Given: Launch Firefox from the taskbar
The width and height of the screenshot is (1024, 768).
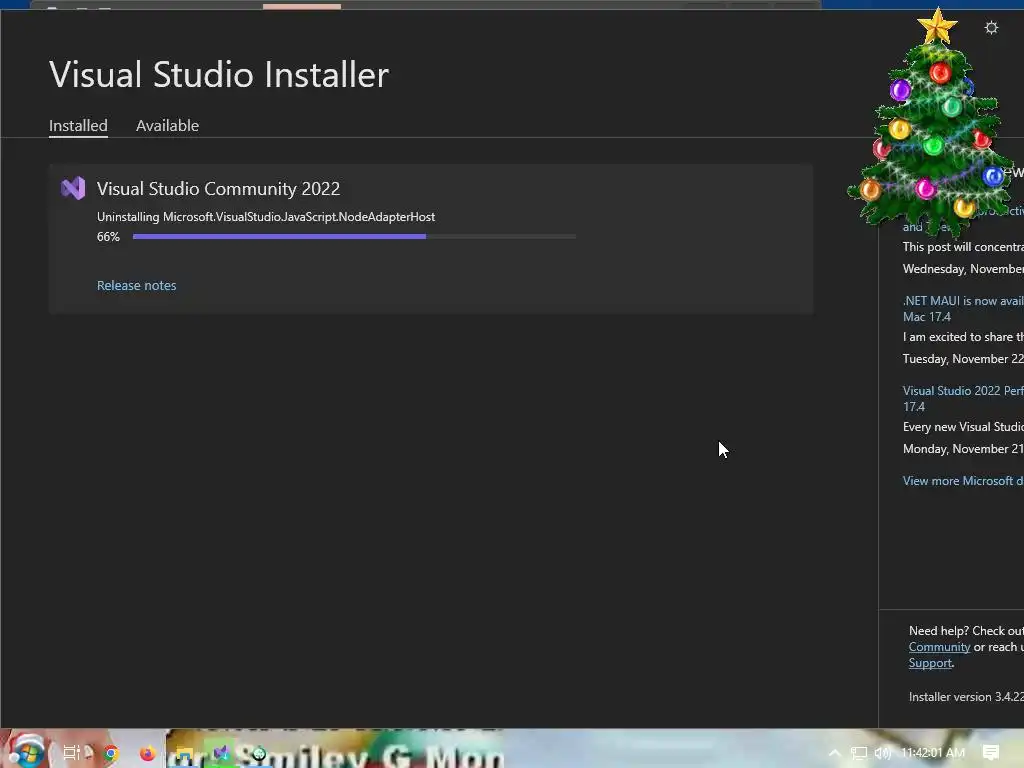Looking at the screenshot, I should 147,754.
